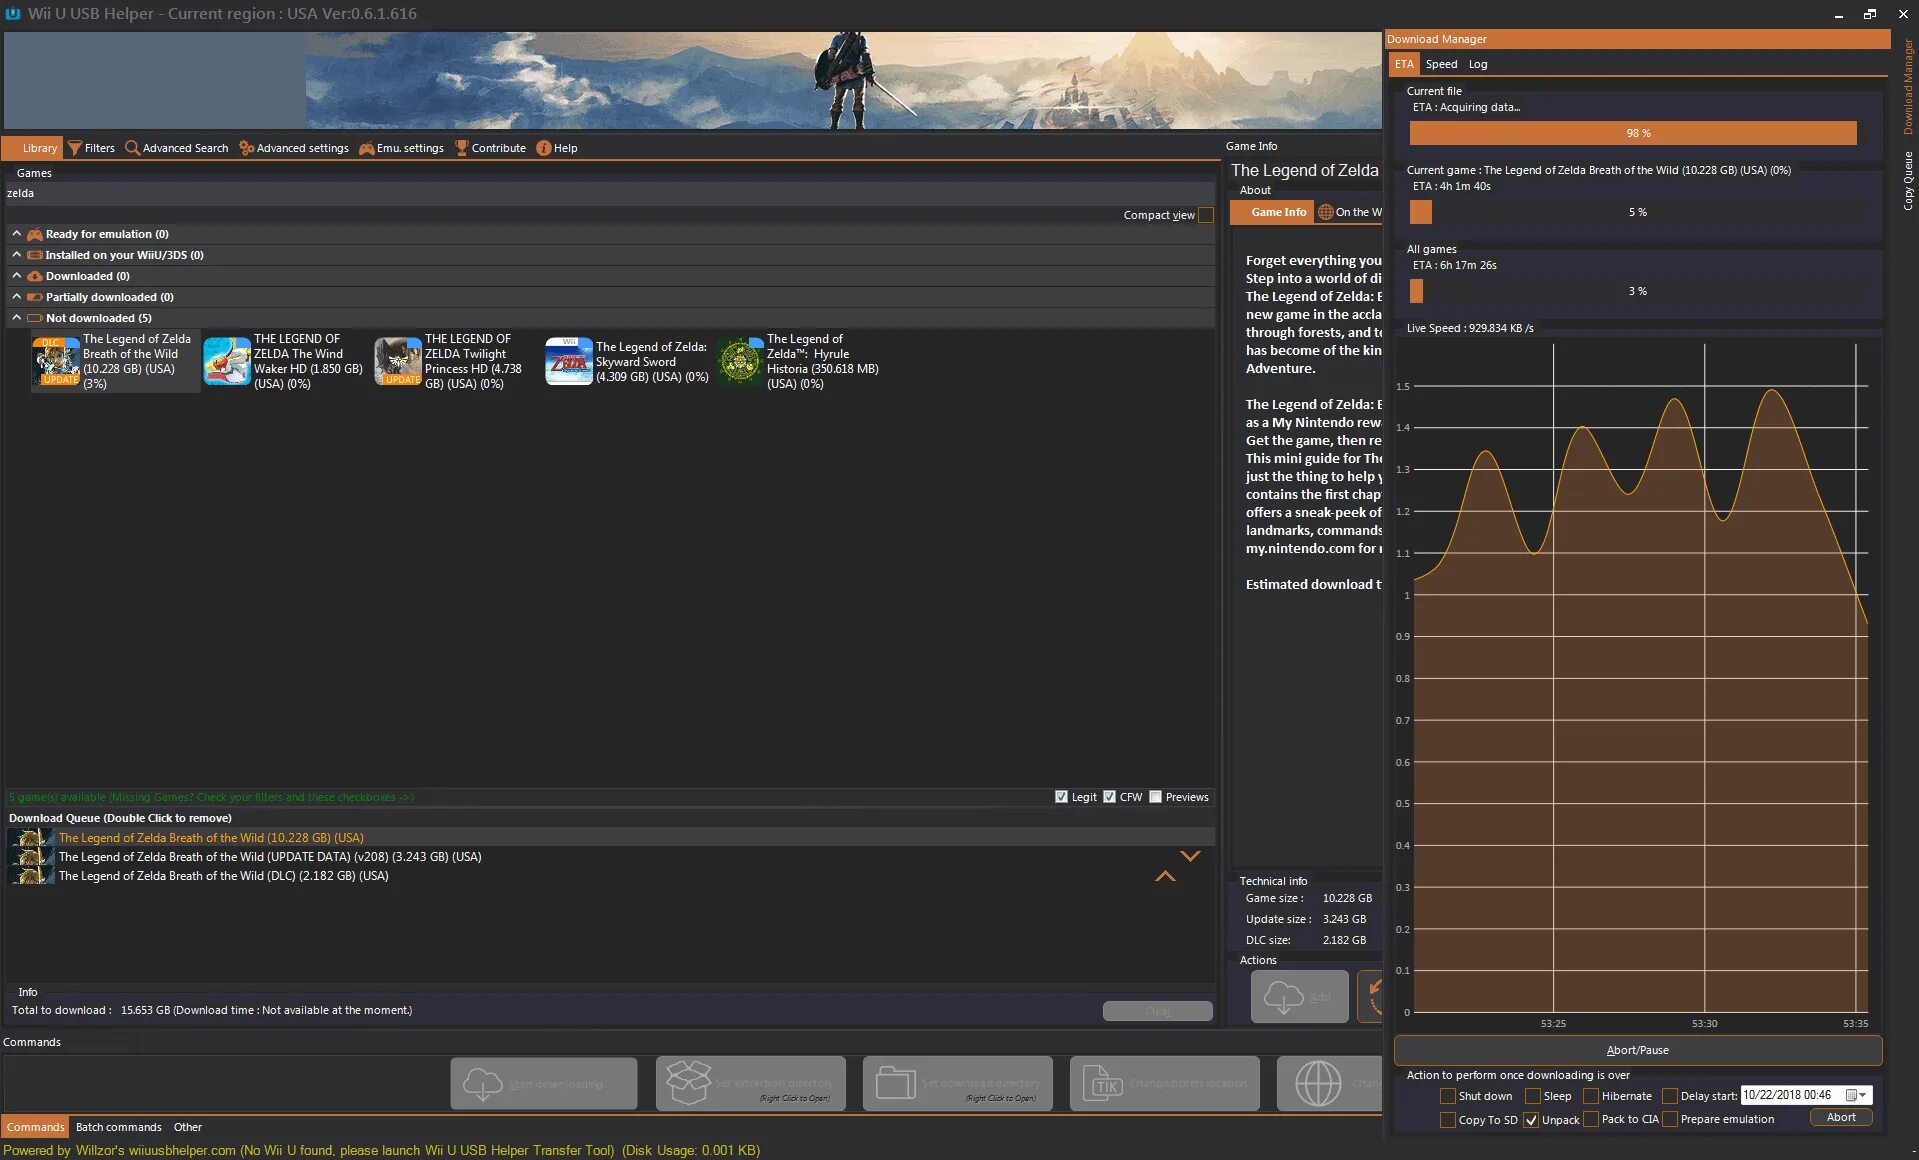
Task: Open the Delay start calendar picker
Action: 1856,1095
